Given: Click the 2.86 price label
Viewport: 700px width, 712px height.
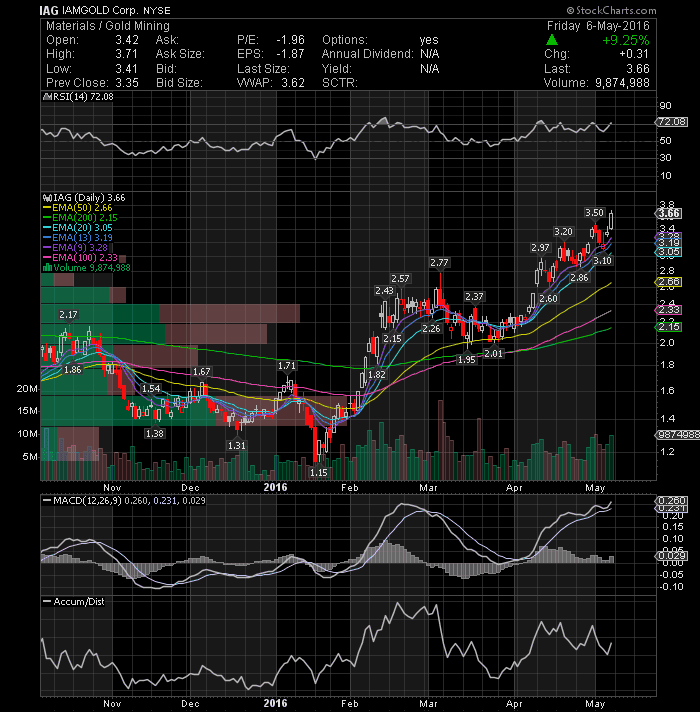Looking at the screenshot, I should tap(579, 277).
